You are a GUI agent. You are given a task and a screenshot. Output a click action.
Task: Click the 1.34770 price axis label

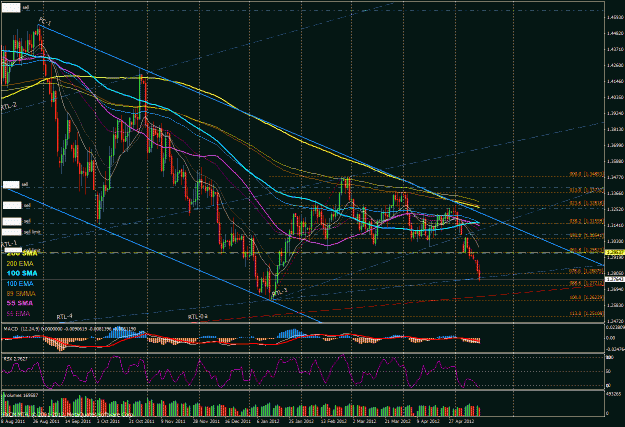tap(615, 177)
